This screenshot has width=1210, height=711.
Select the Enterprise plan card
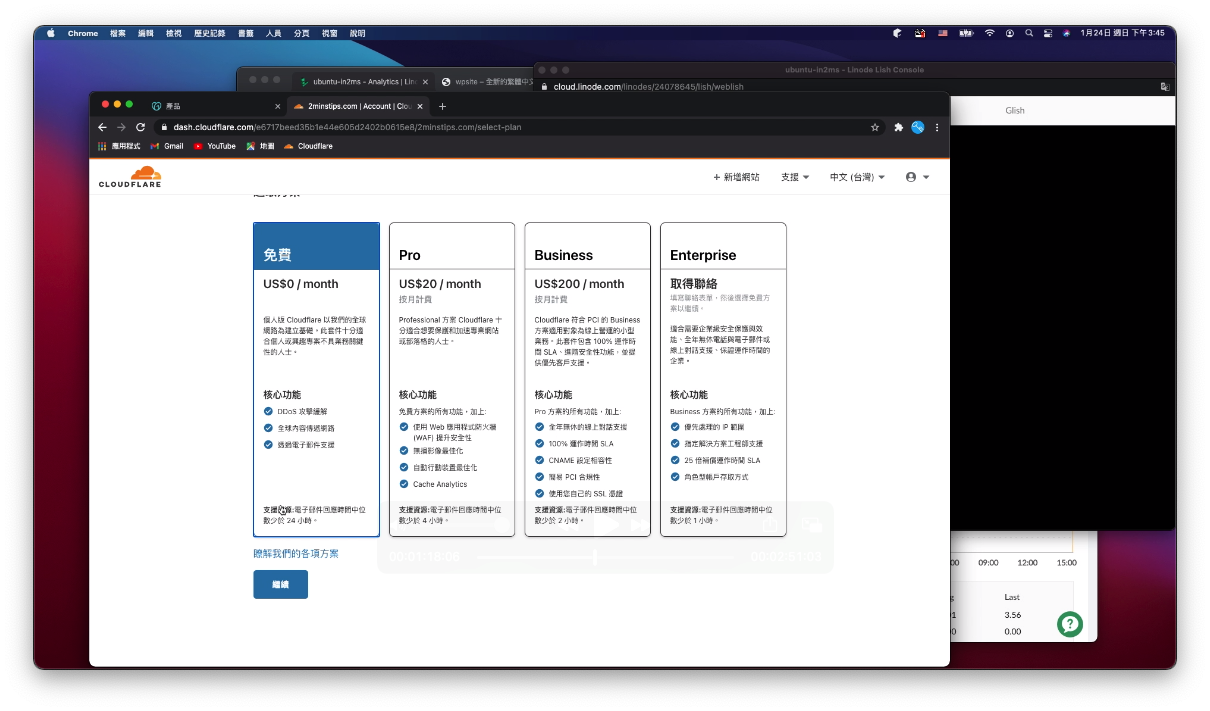point(723,380)
